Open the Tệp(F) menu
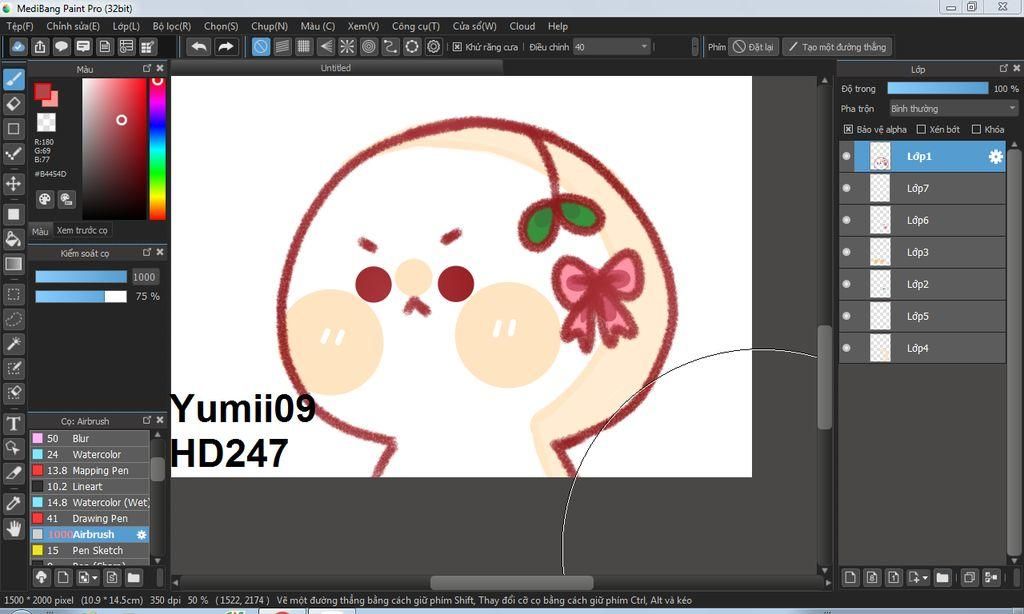 tap(20, 26)
